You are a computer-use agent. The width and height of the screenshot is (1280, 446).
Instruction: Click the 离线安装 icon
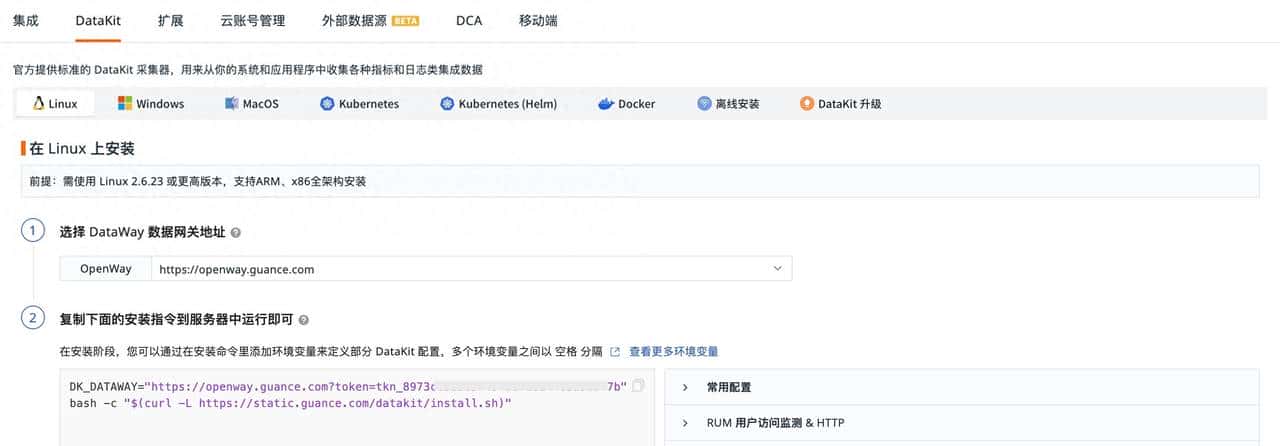click(x=704, y=104)
